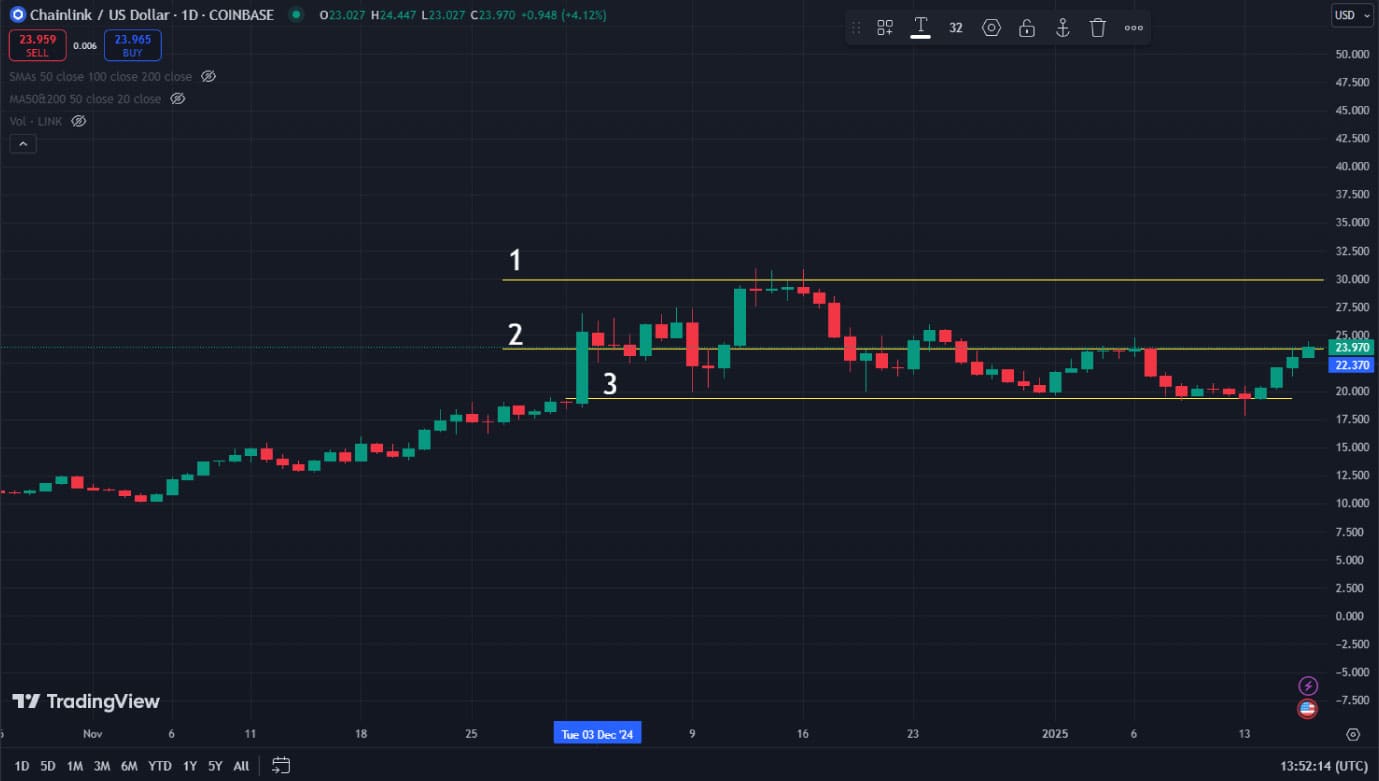Toggle visibility of SMAs 50 100 200 indicator
The height and width of the screenshot is (781, 1379).
tap(208, 76)
